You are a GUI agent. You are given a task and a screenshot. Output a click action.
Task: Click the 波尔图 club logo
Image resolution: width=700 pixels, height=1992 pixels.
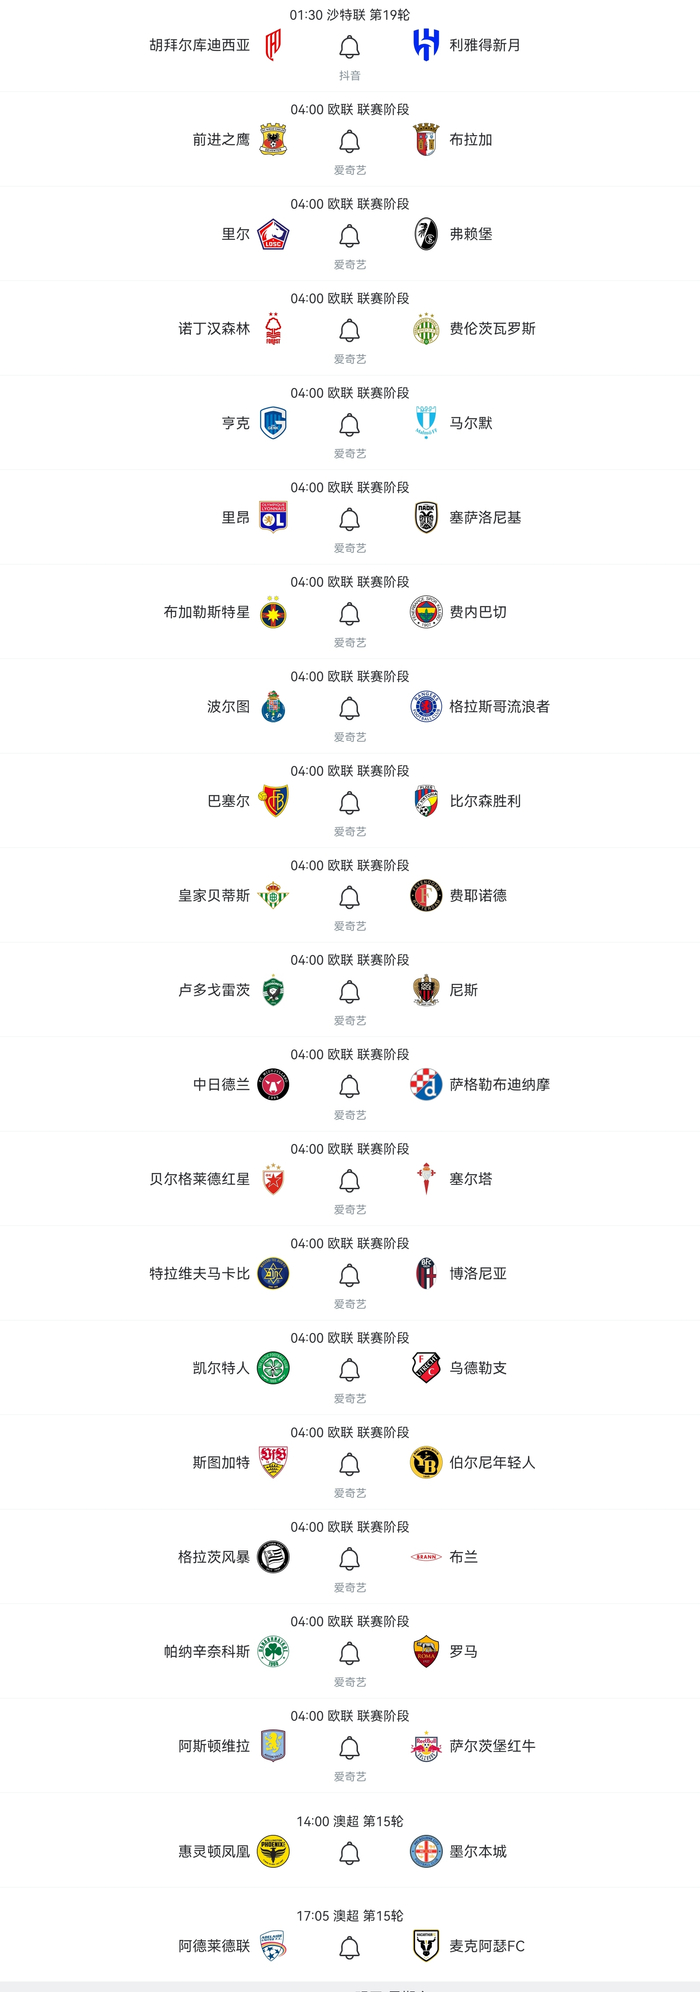pyautogui.click(x=272, y=706)
